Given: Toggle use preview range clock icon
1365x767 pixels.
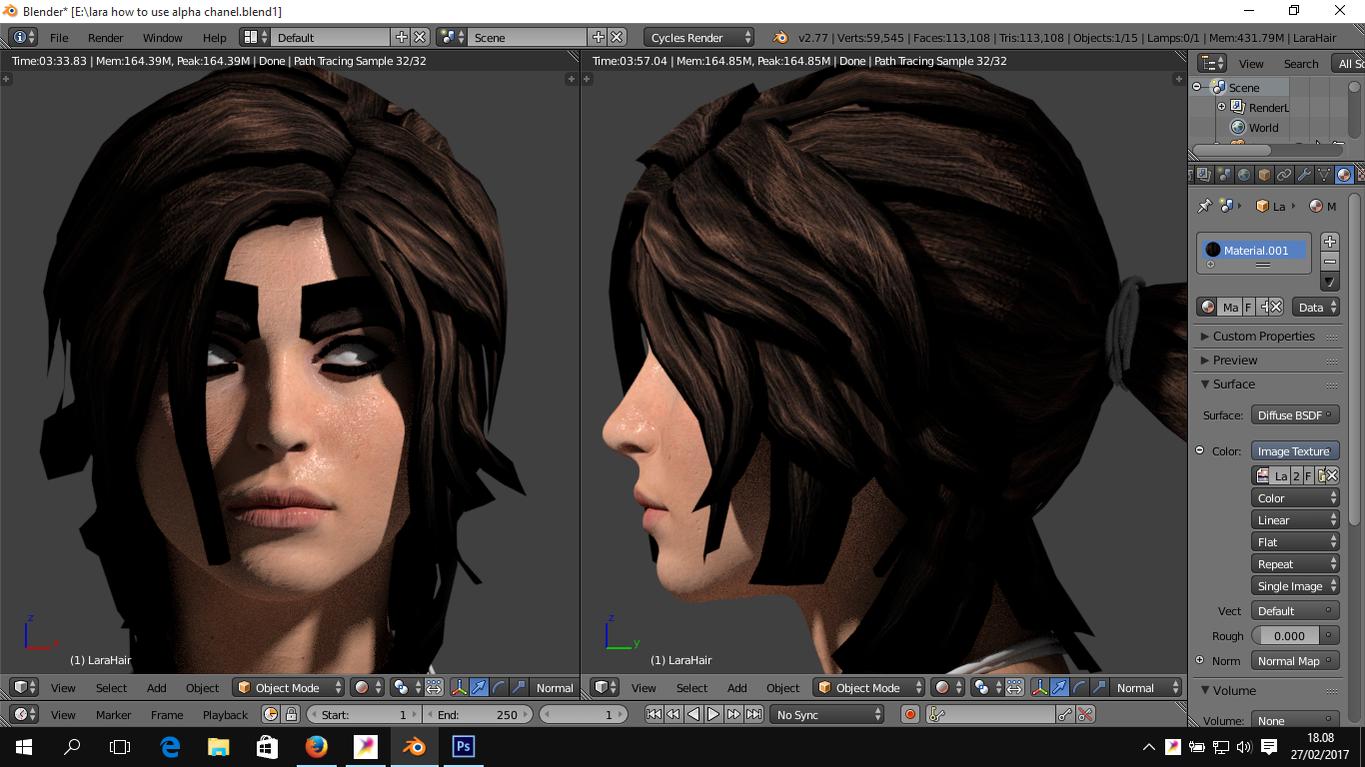Looking at the screenshot, I should tap(270, 714).
